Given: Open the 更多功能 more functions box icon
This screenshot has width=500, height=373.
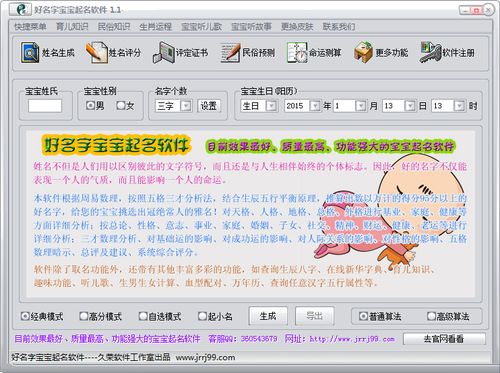Looking at the screenshot, I should (363, 52).
